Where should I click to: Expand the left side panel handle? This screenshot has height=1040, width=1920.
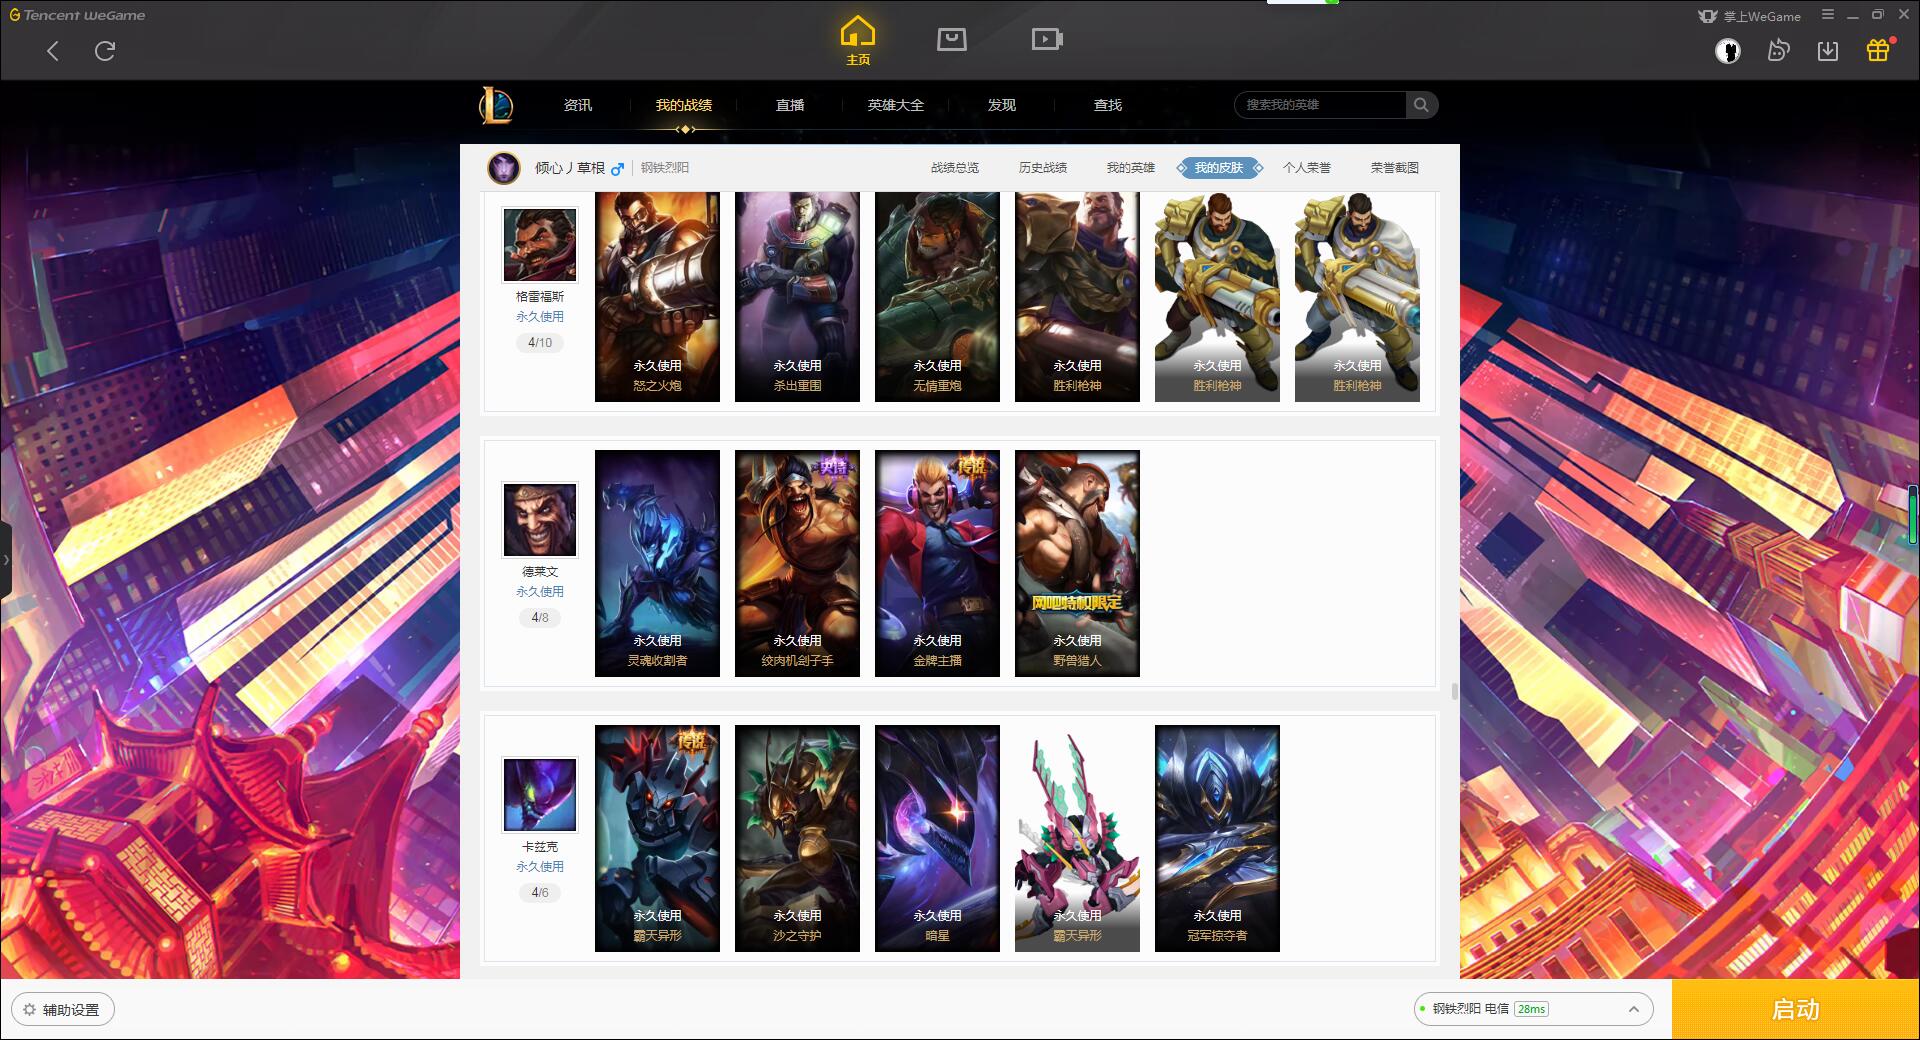coord(5,560)
